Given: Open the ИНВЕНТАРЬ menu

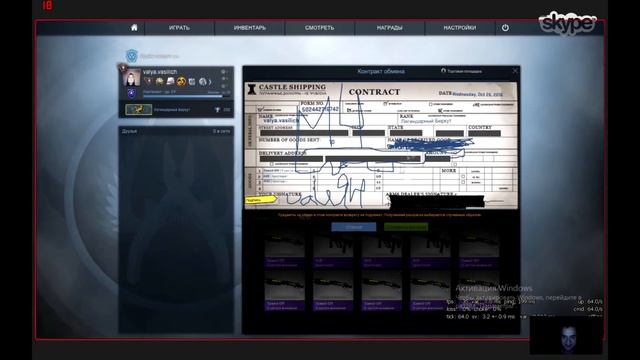Looking at the screenshot, I should click(x=249, y=28).
